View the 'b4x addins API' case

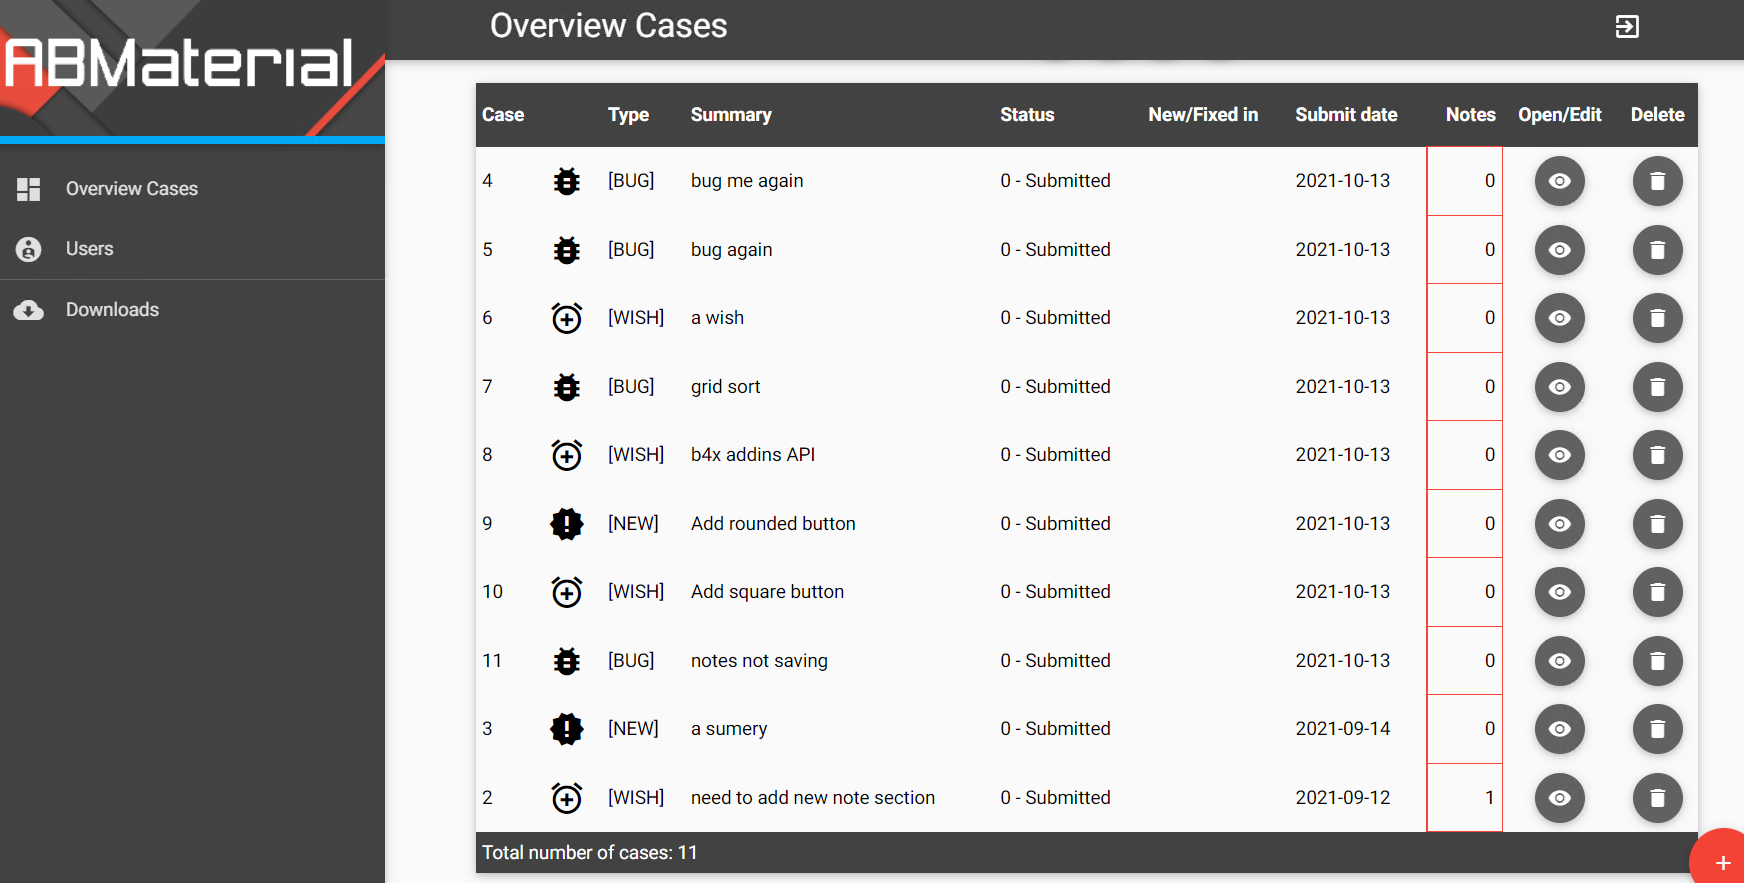pos(1559,455)
